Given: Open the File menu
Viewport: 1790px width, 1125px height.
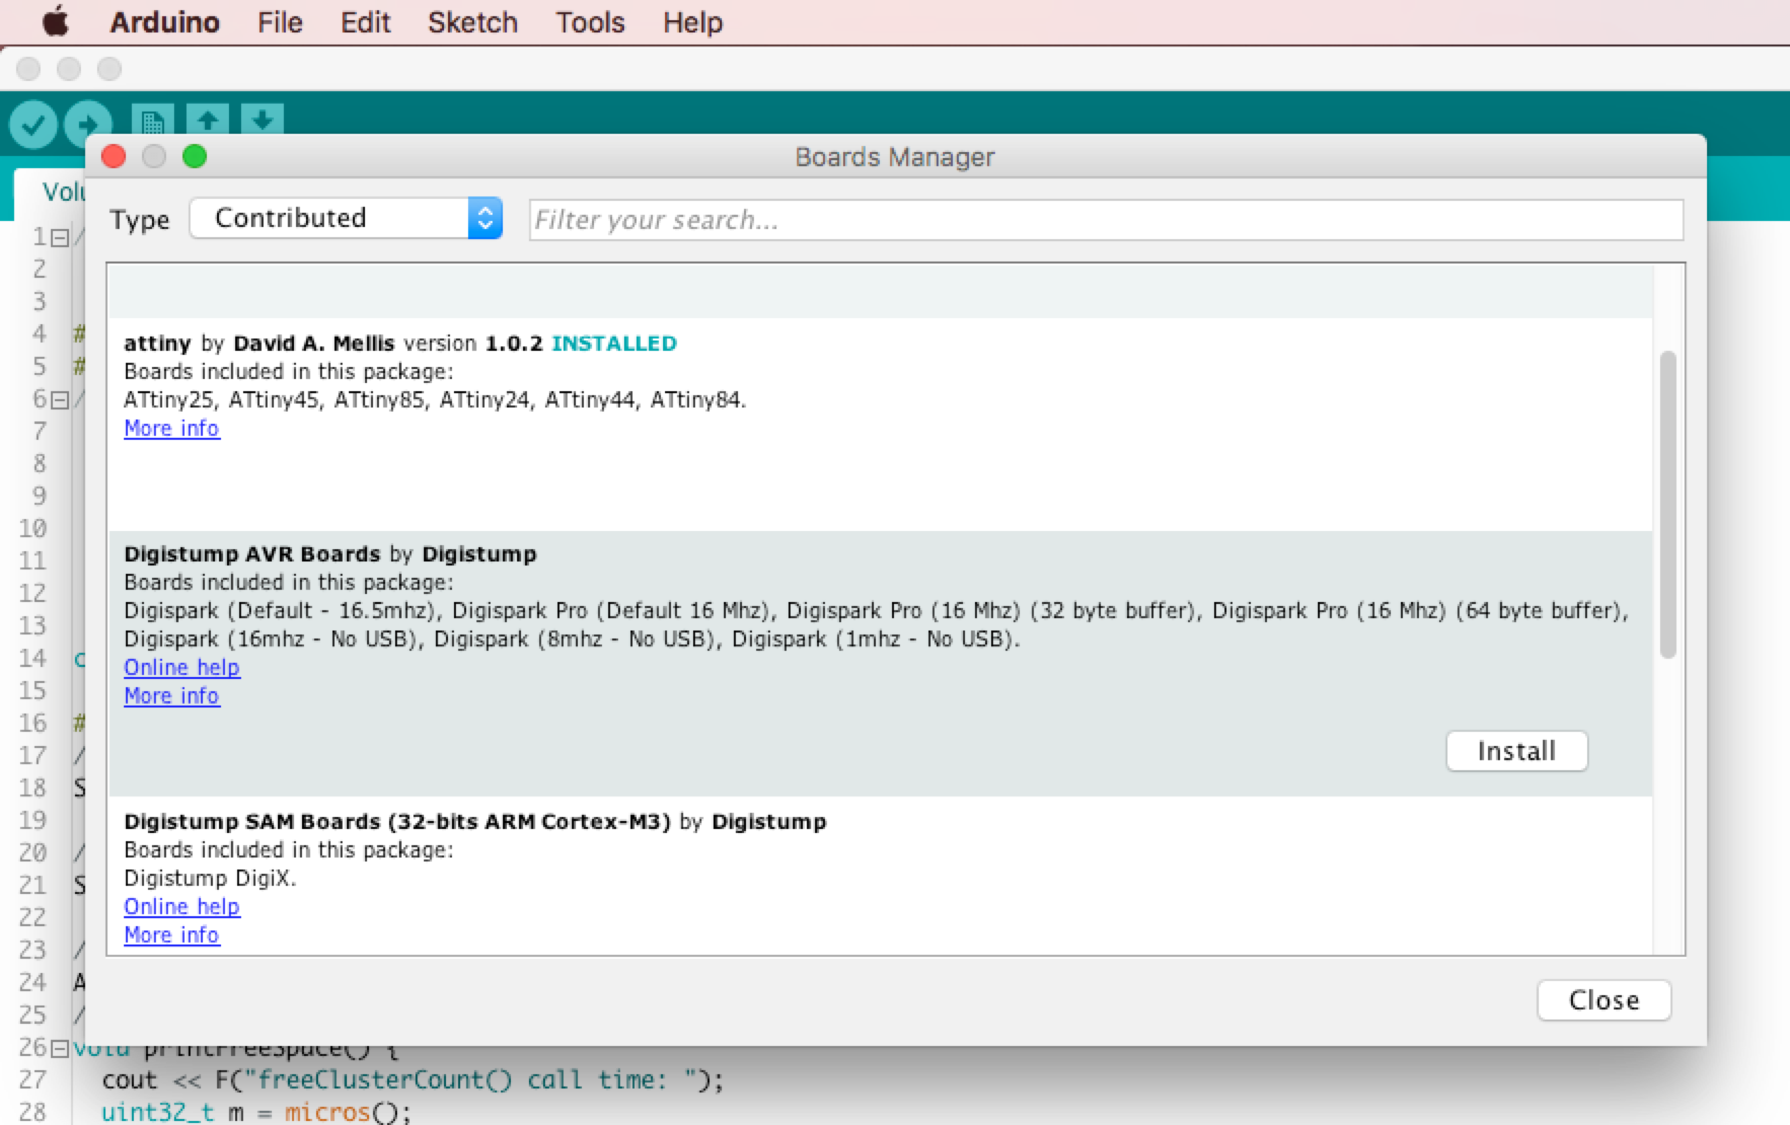Looking at the screenshot, I should pyautogui.click(x=280, y=22).
